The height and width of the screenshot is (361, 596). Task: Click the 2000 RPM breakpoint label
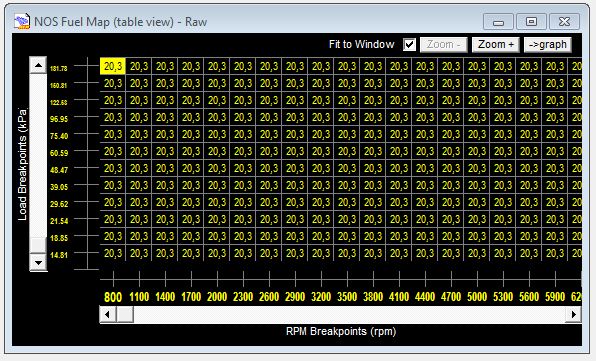click(x=217, y=297)
